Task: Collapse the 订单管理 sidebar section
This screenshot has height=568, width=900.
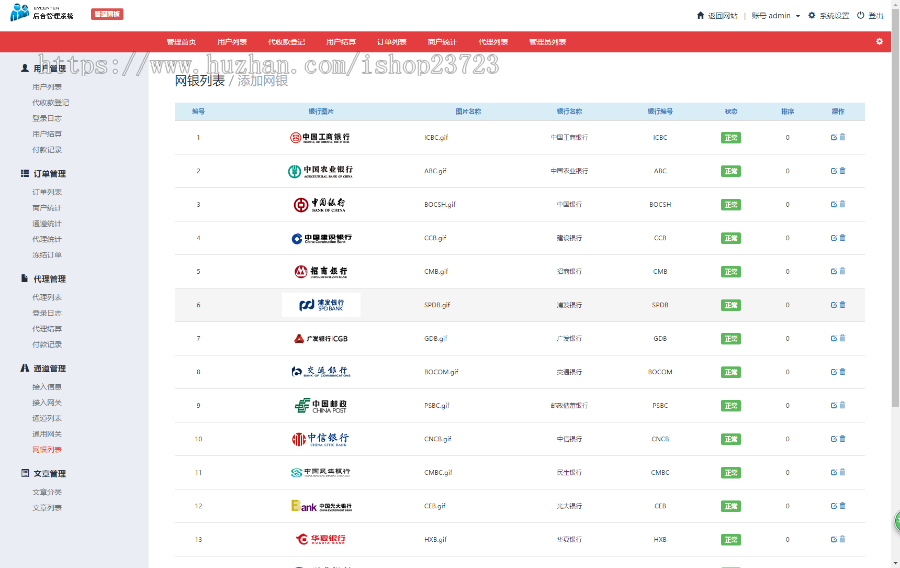Action: tap(42, 174)
